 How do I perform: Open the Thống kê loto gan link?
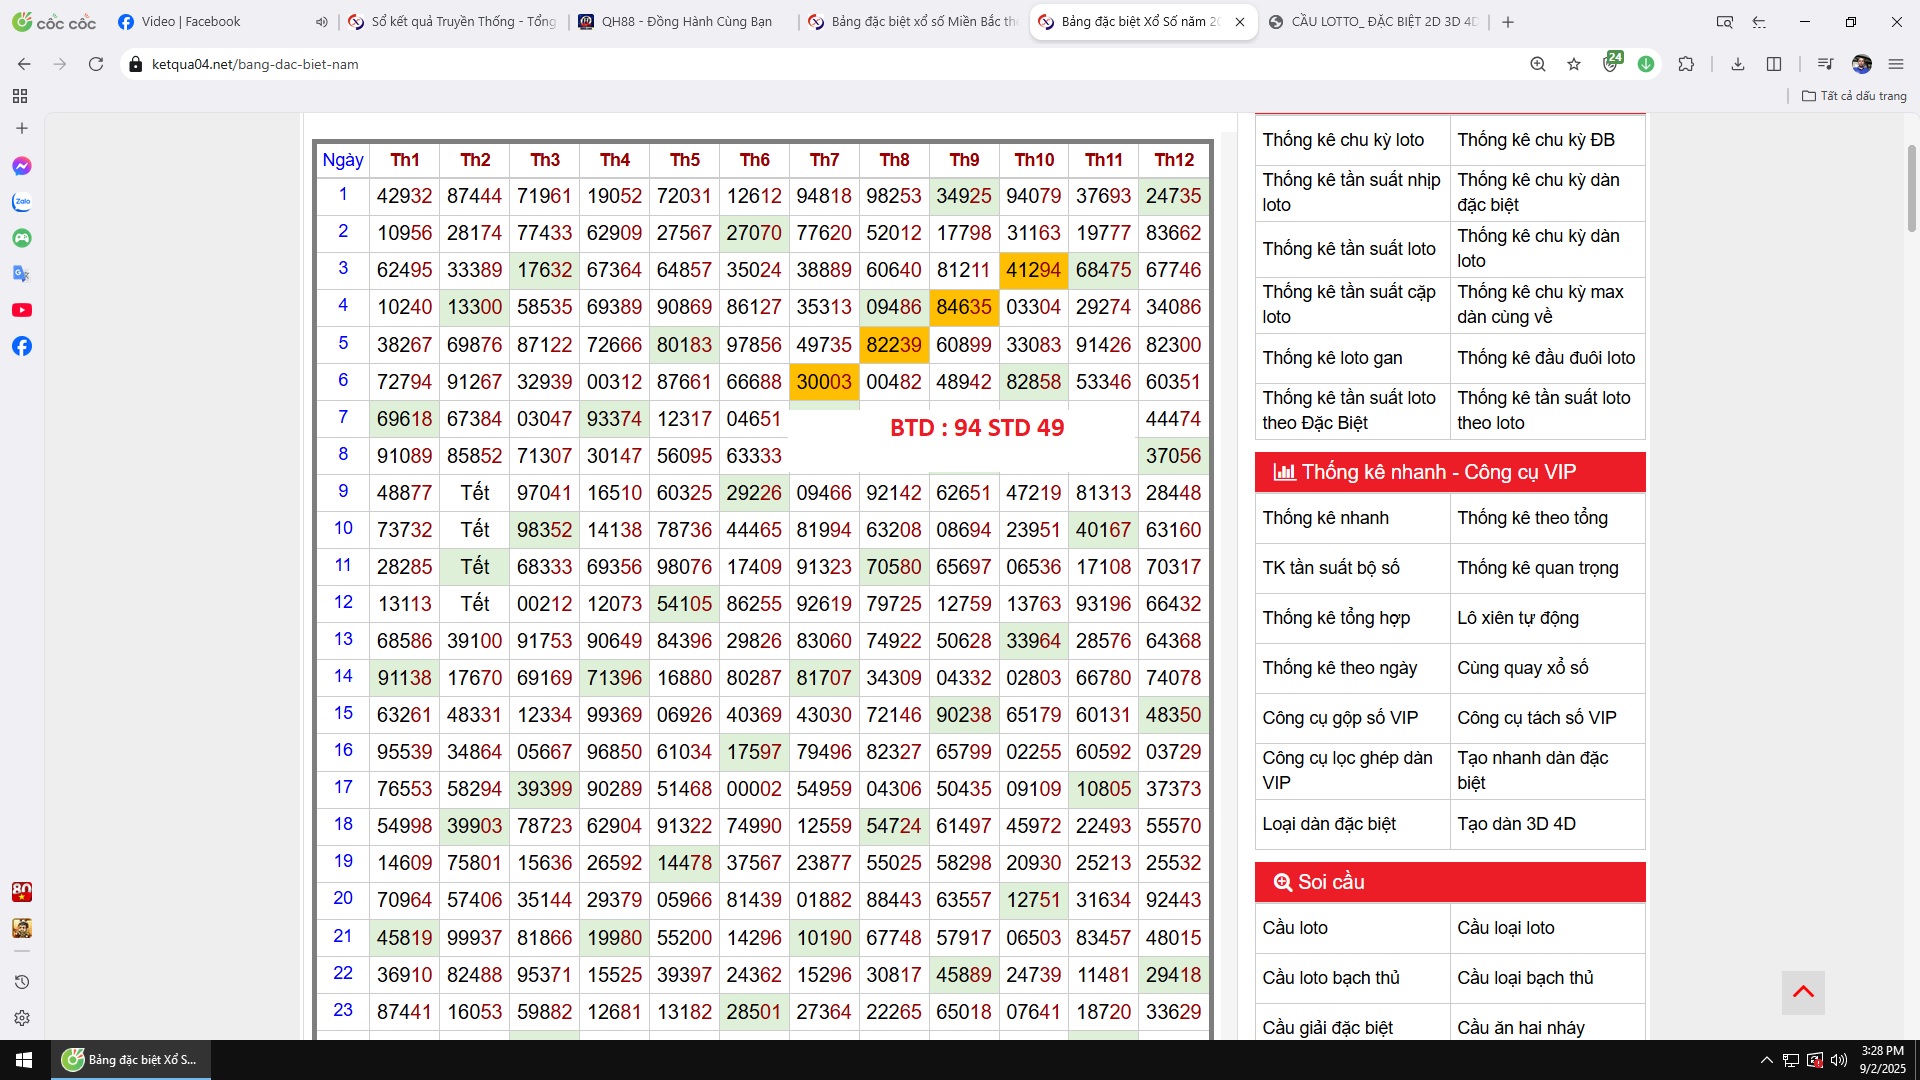[1332, 358]
